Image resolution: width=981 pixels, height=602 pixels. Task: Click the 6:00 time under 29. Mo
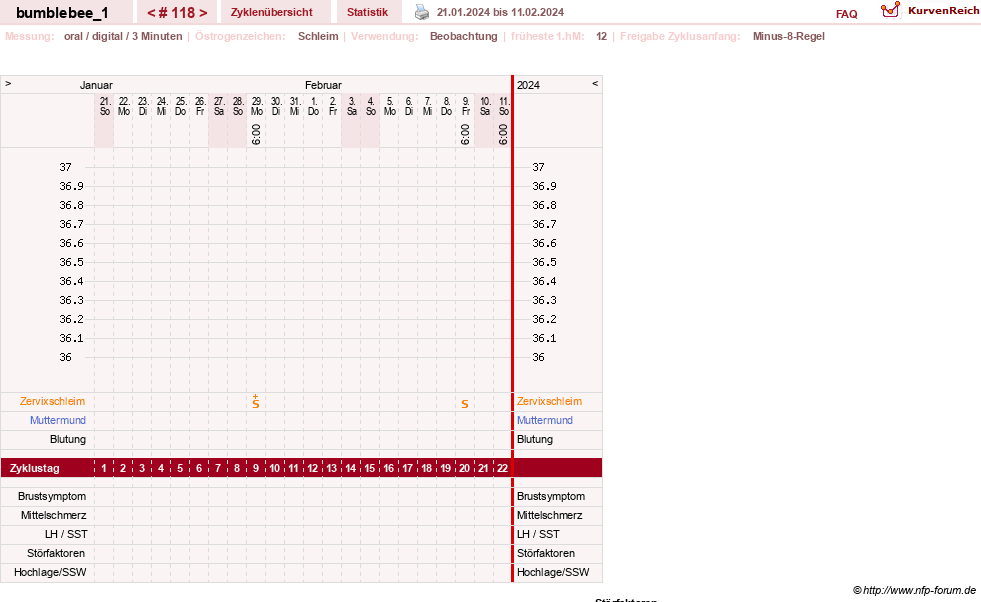pos(256,134)
